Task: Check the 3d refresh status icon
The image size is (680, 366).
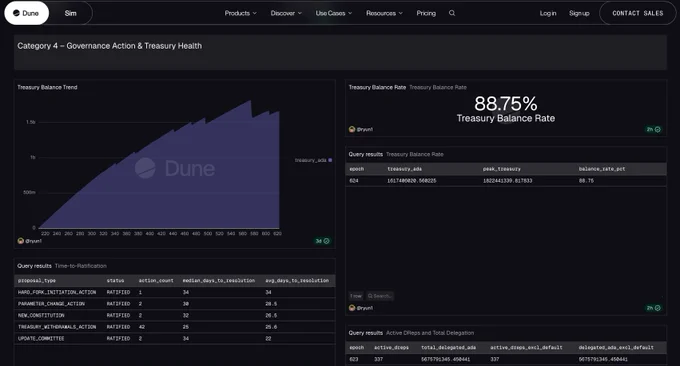Action: 327,241
